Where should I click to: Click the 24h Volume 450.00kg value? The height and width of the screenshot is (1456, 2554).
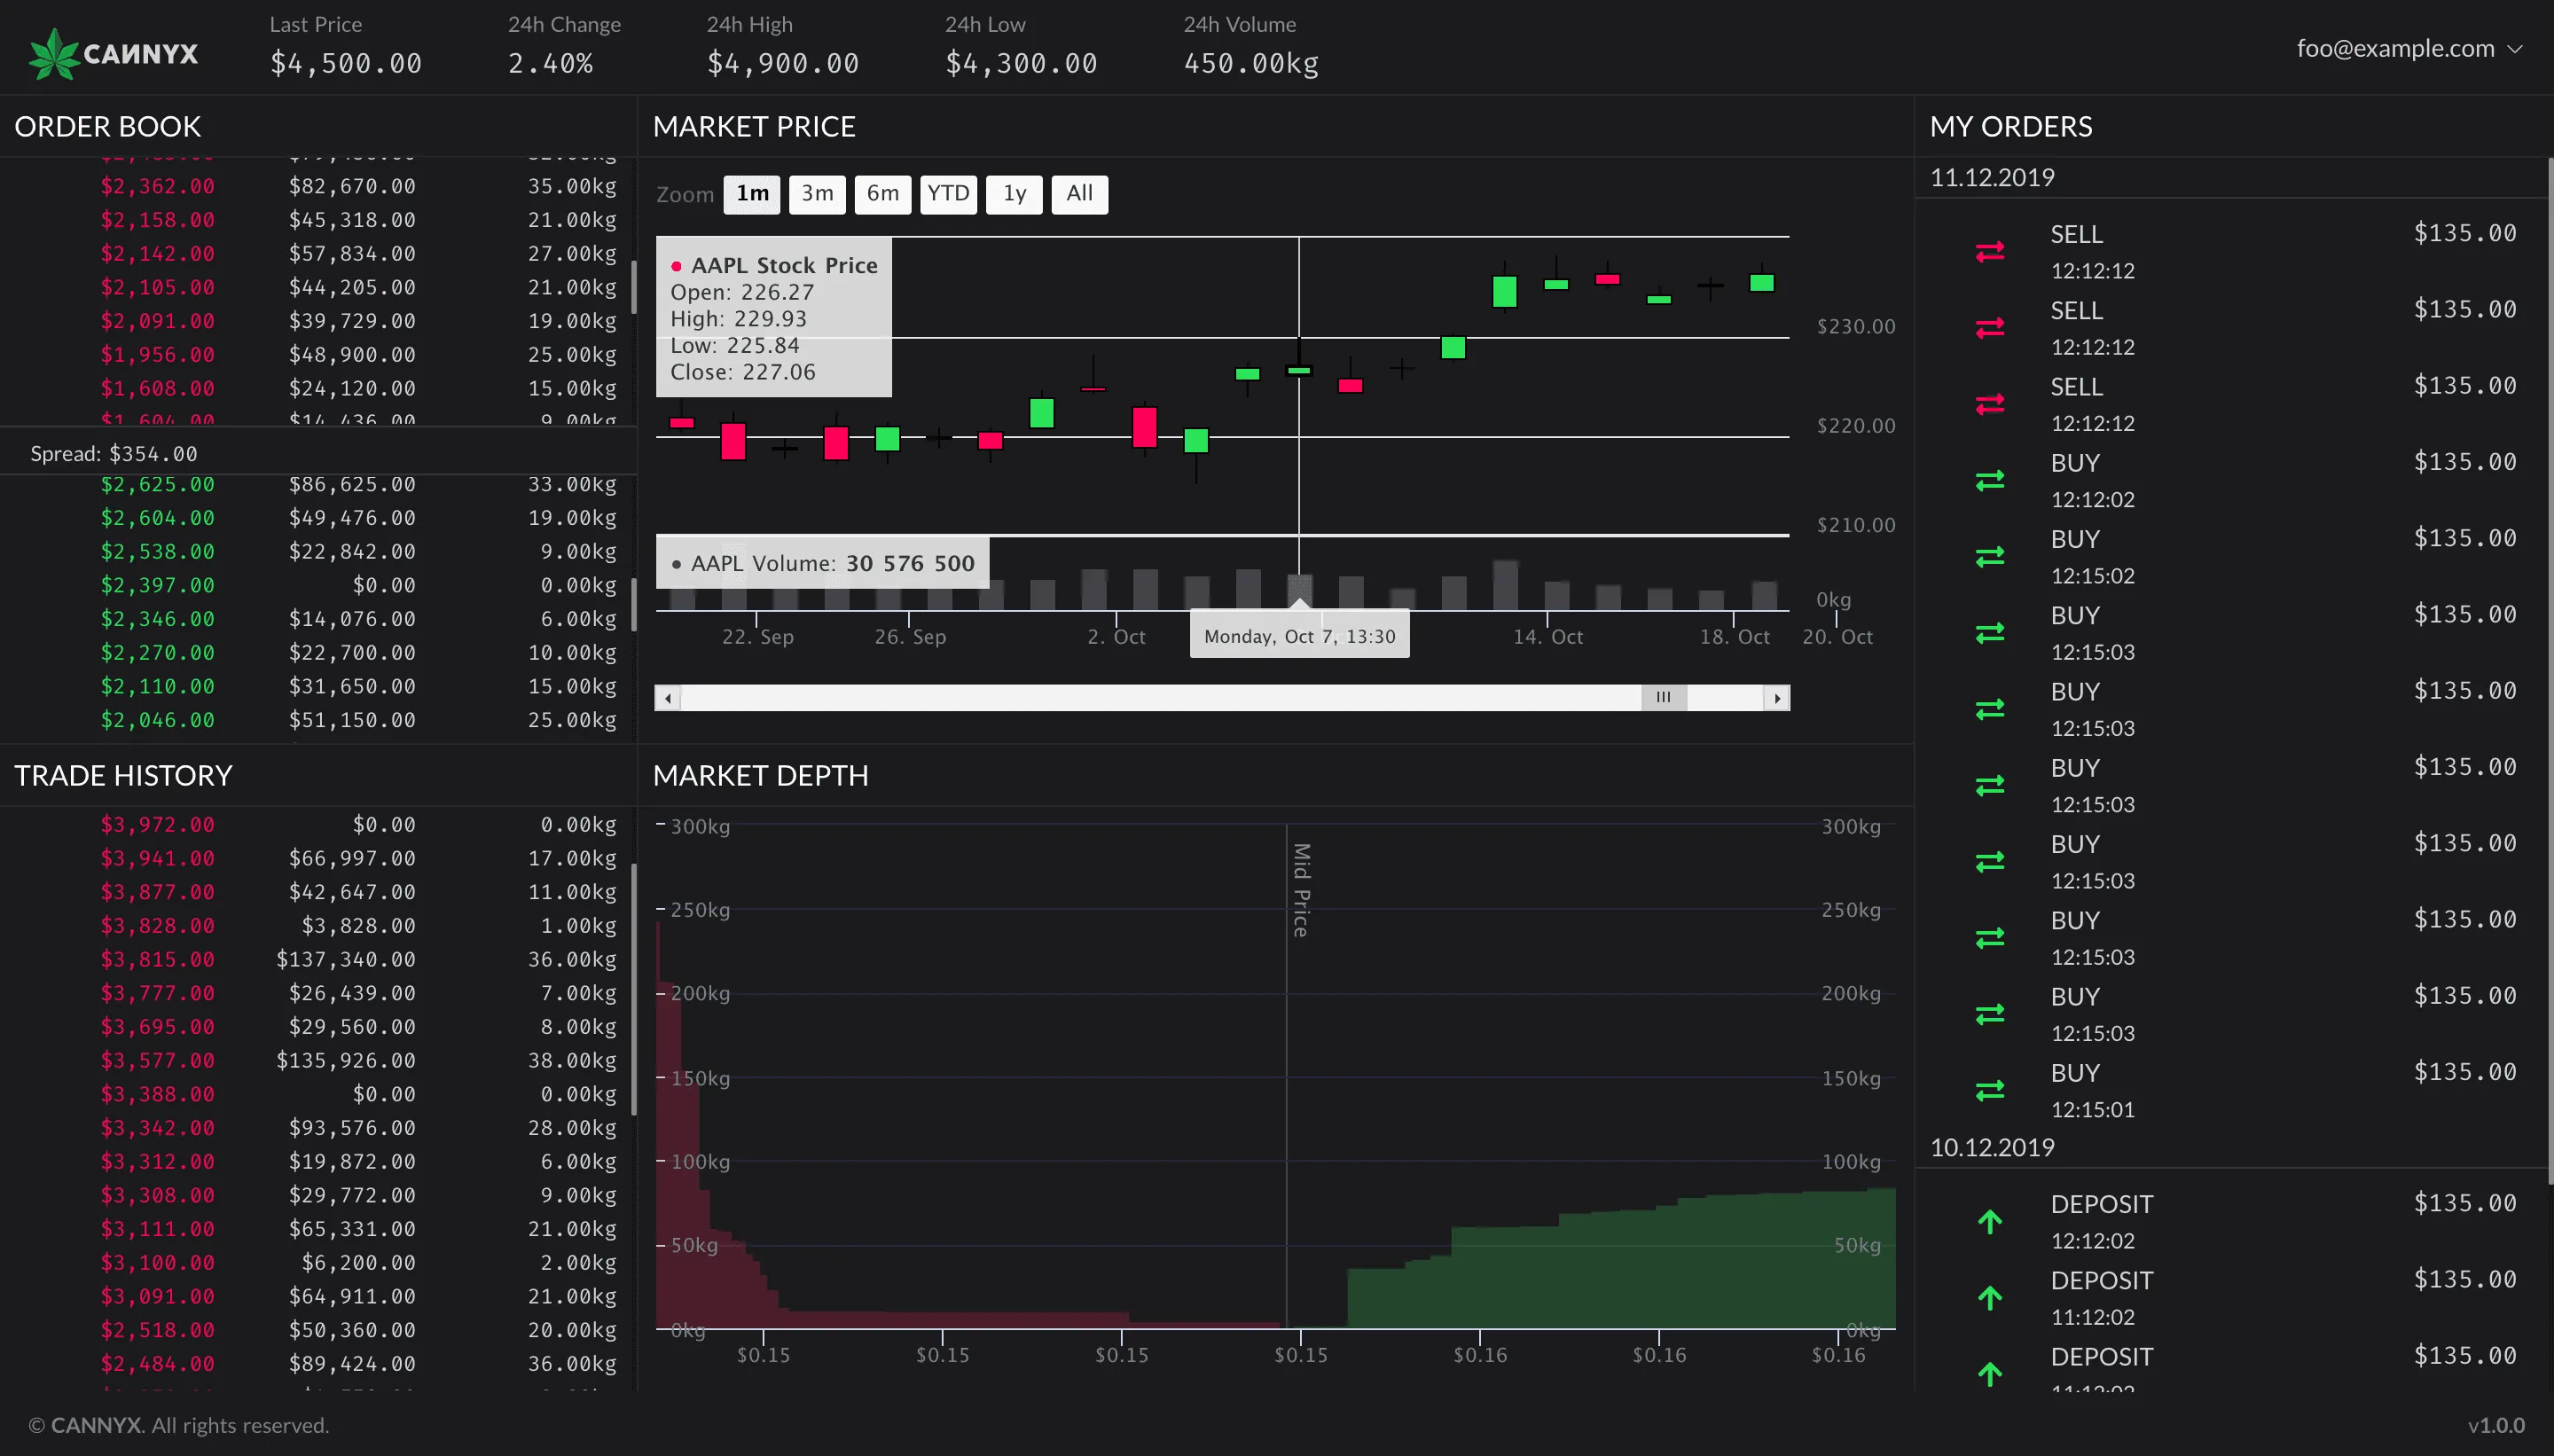point(1251,63)
